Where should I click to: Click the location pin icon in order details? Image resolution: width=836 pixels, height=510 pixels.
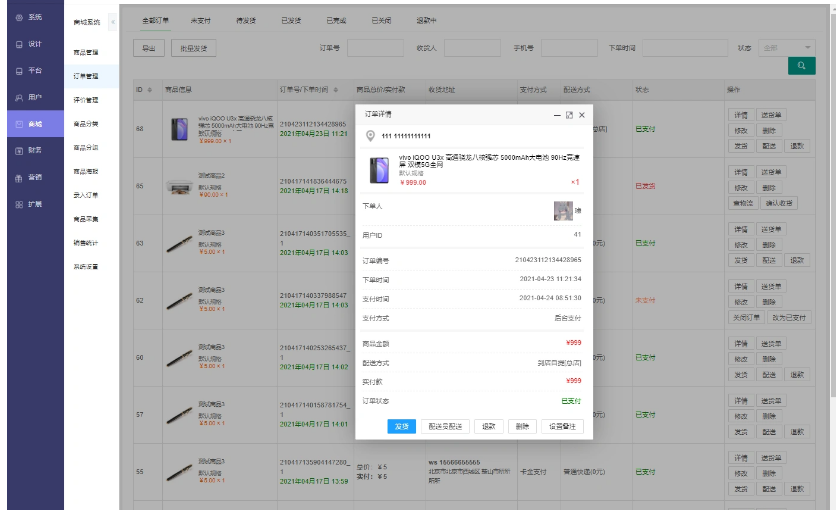(x=370, y=136)
